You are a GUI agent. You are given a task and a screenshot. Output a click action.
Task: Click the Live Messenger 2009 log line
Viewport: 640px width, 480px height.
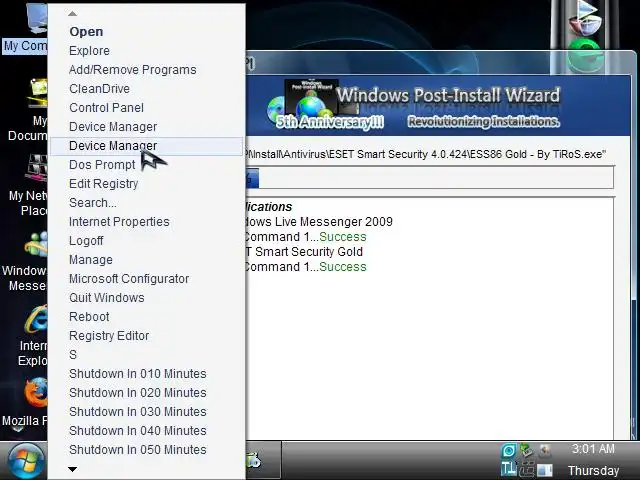[319, 222]
